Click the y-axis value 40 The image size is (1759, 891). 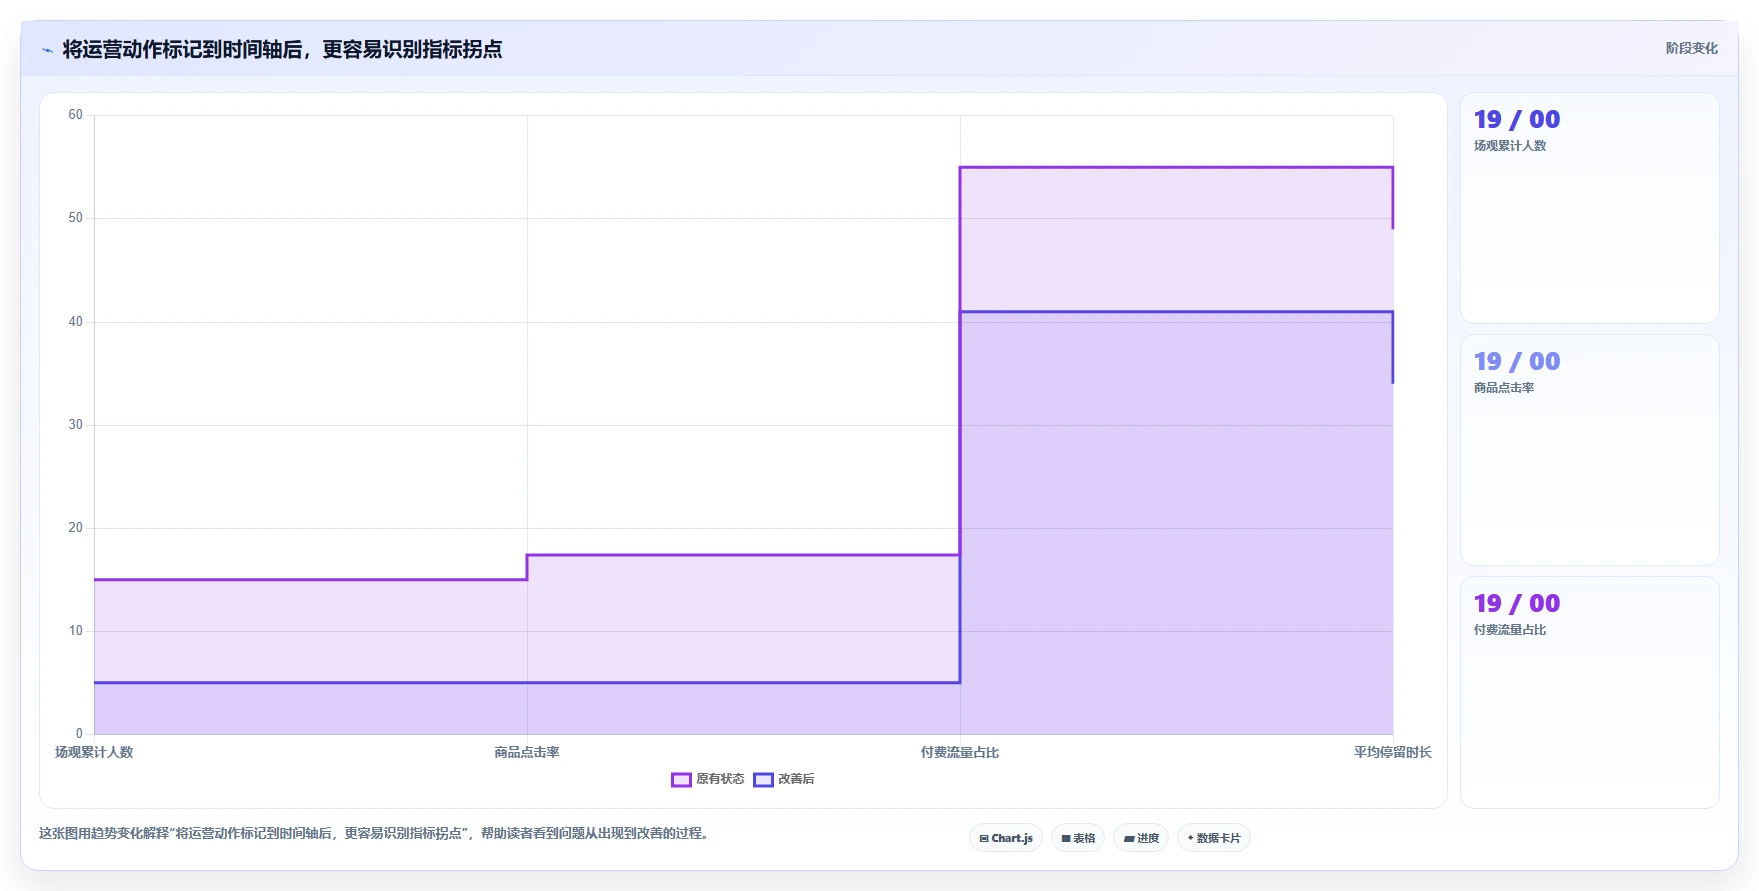(76, 321)
